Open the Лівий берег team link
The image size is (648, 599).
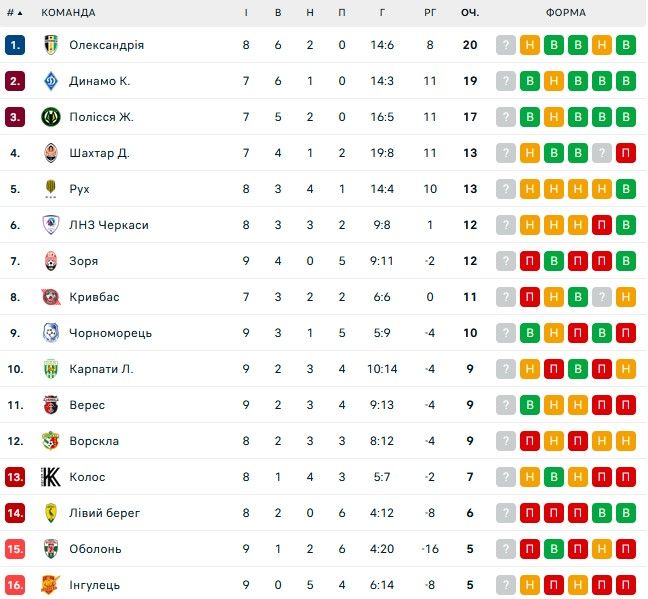(x=104, y=513)
